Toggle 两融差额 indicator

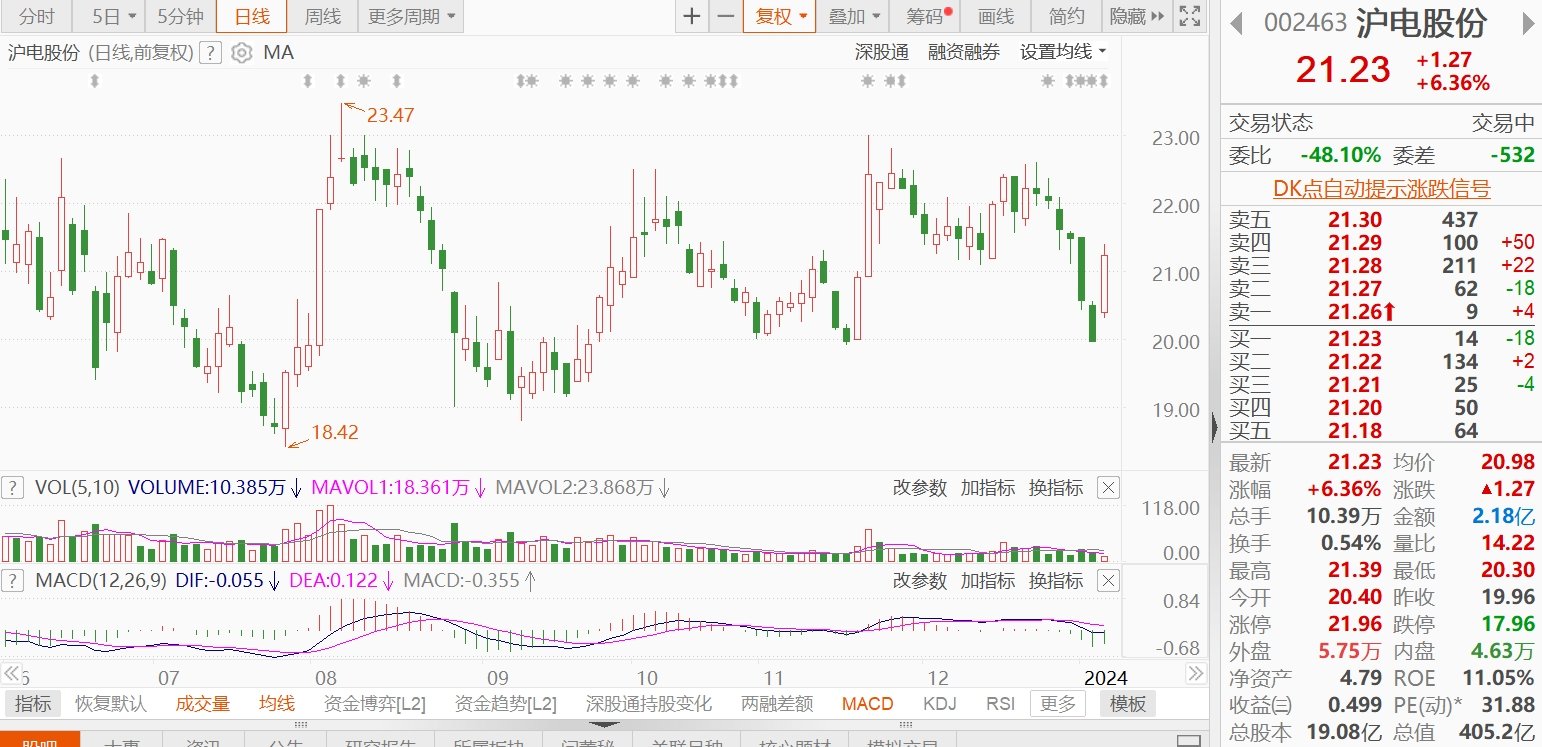click(777, 704)
